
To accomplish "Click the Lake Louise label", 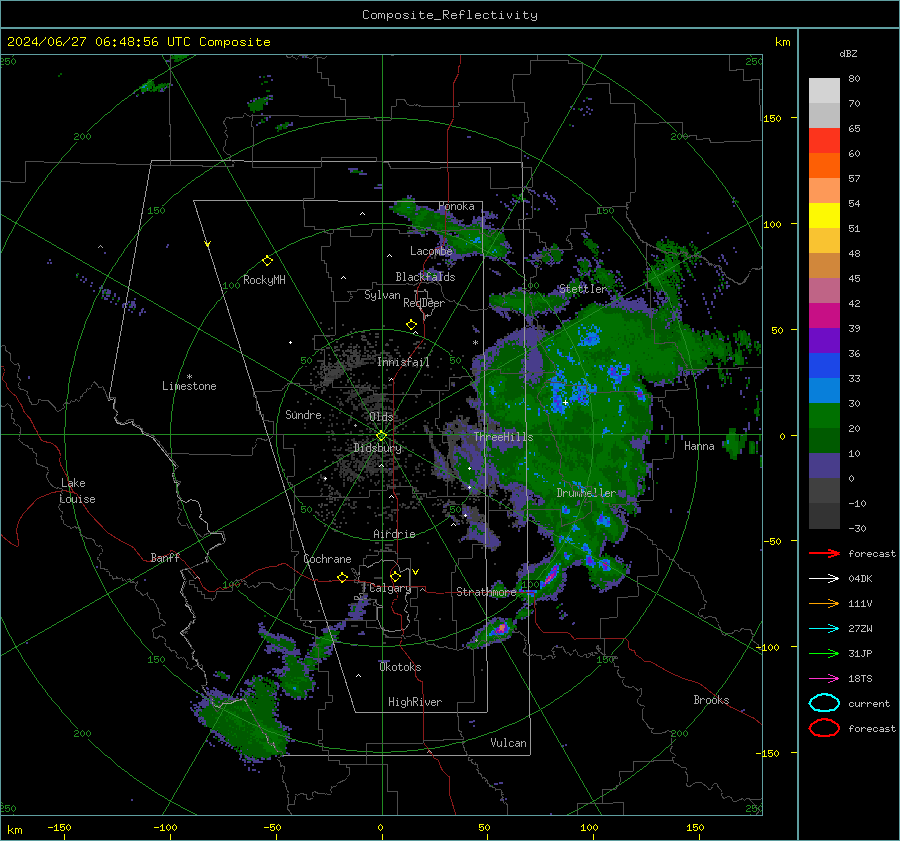I will coord(77,491).
